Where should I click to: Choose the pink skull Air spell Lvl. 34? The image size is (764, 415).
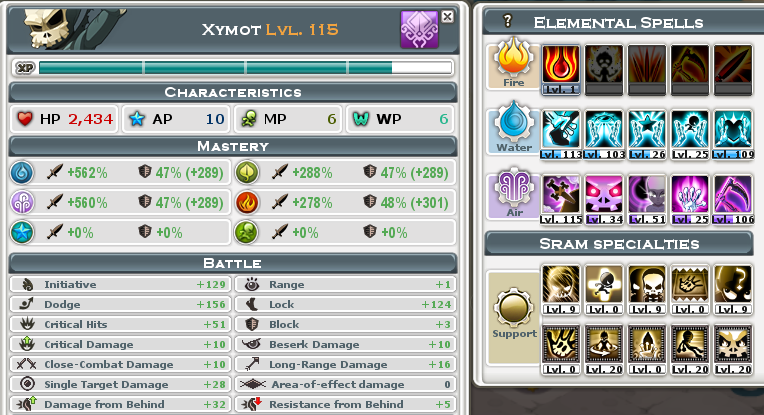(604, 200)
